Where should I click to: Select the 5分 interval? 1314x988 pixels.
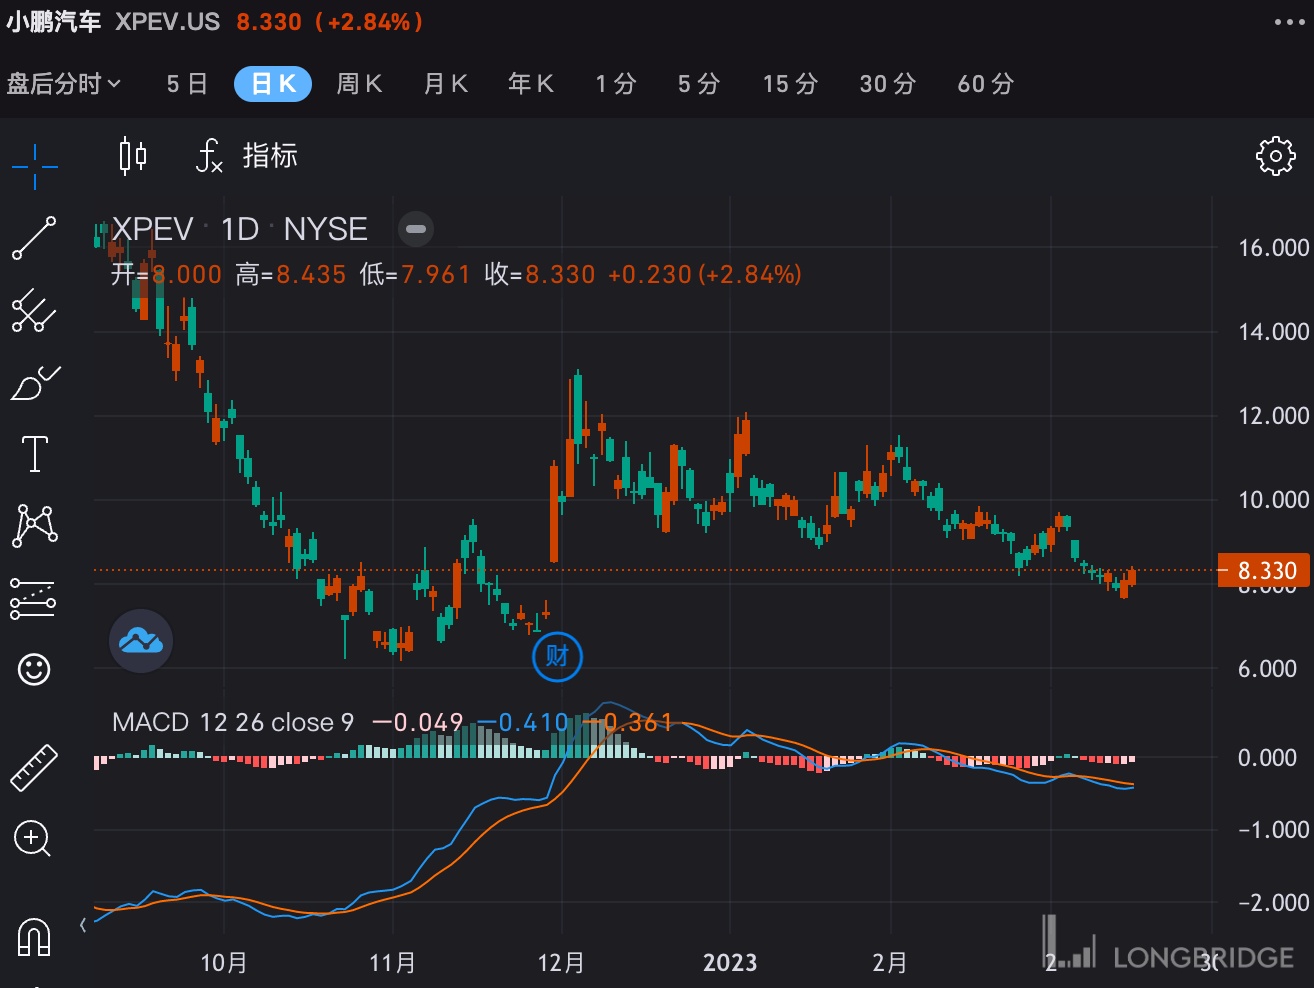(x=699, y=84)
